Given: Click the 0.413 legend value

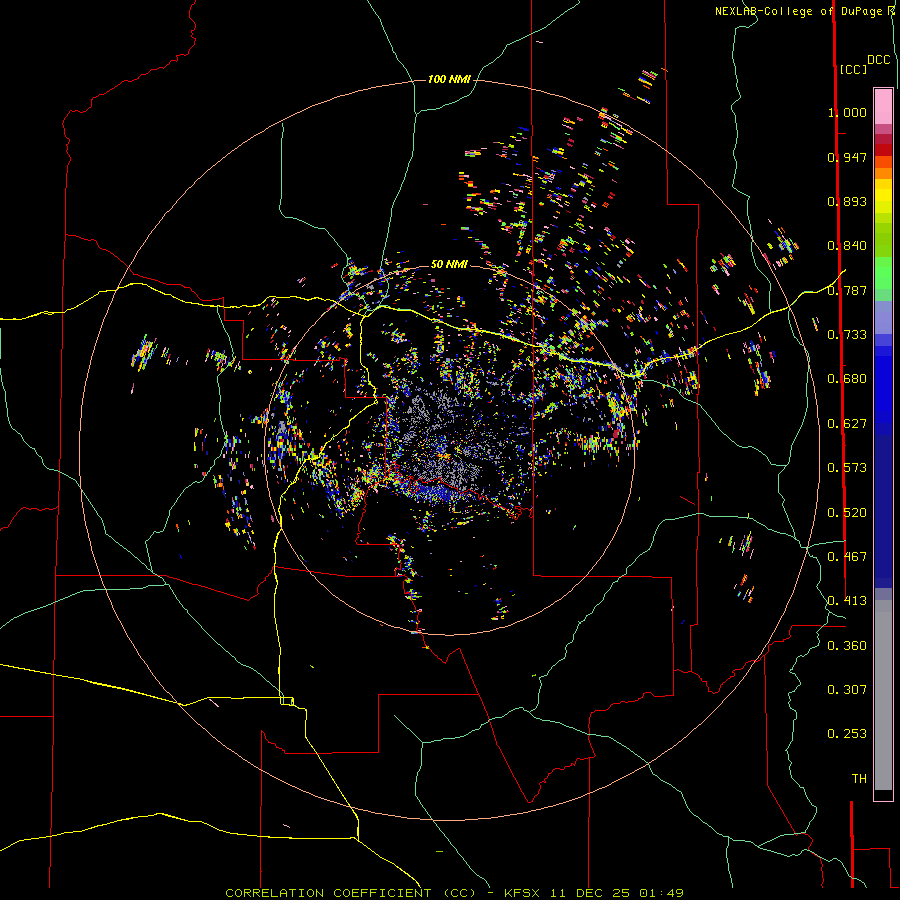Looking at the screenshot, I should 847,601.
